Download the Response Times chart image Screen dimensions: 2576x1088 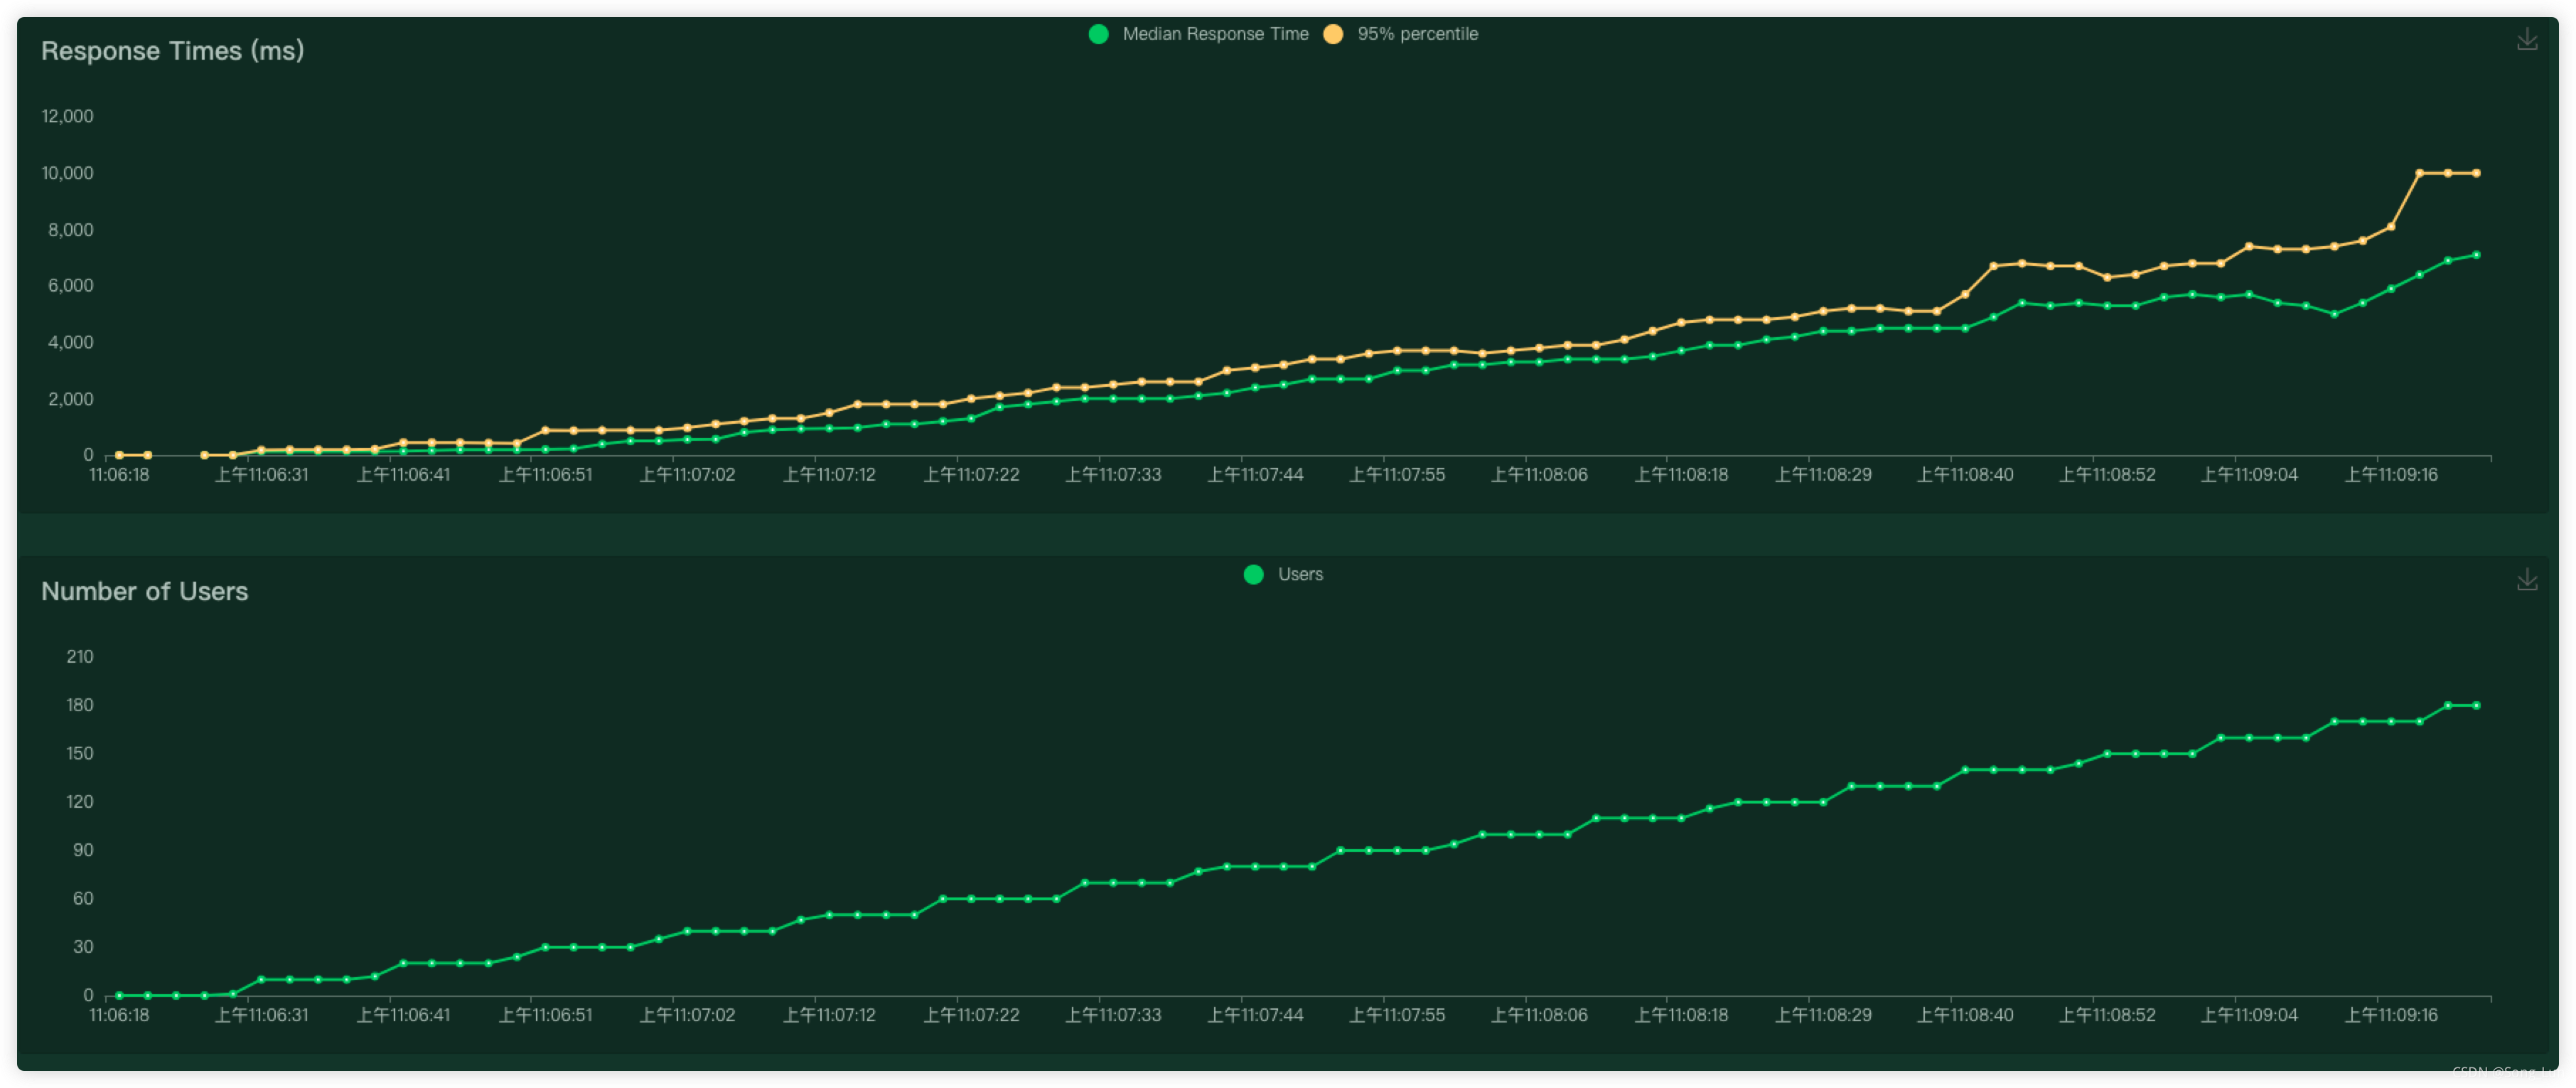coord(2526,40)
